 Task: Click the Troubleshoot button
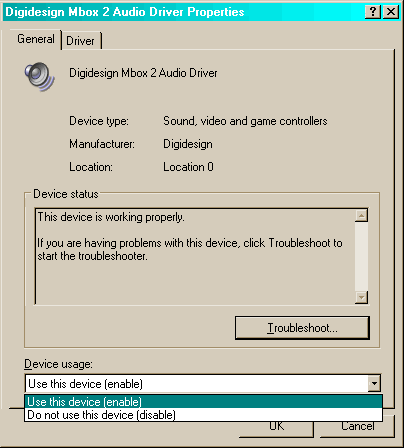point(302,328)
